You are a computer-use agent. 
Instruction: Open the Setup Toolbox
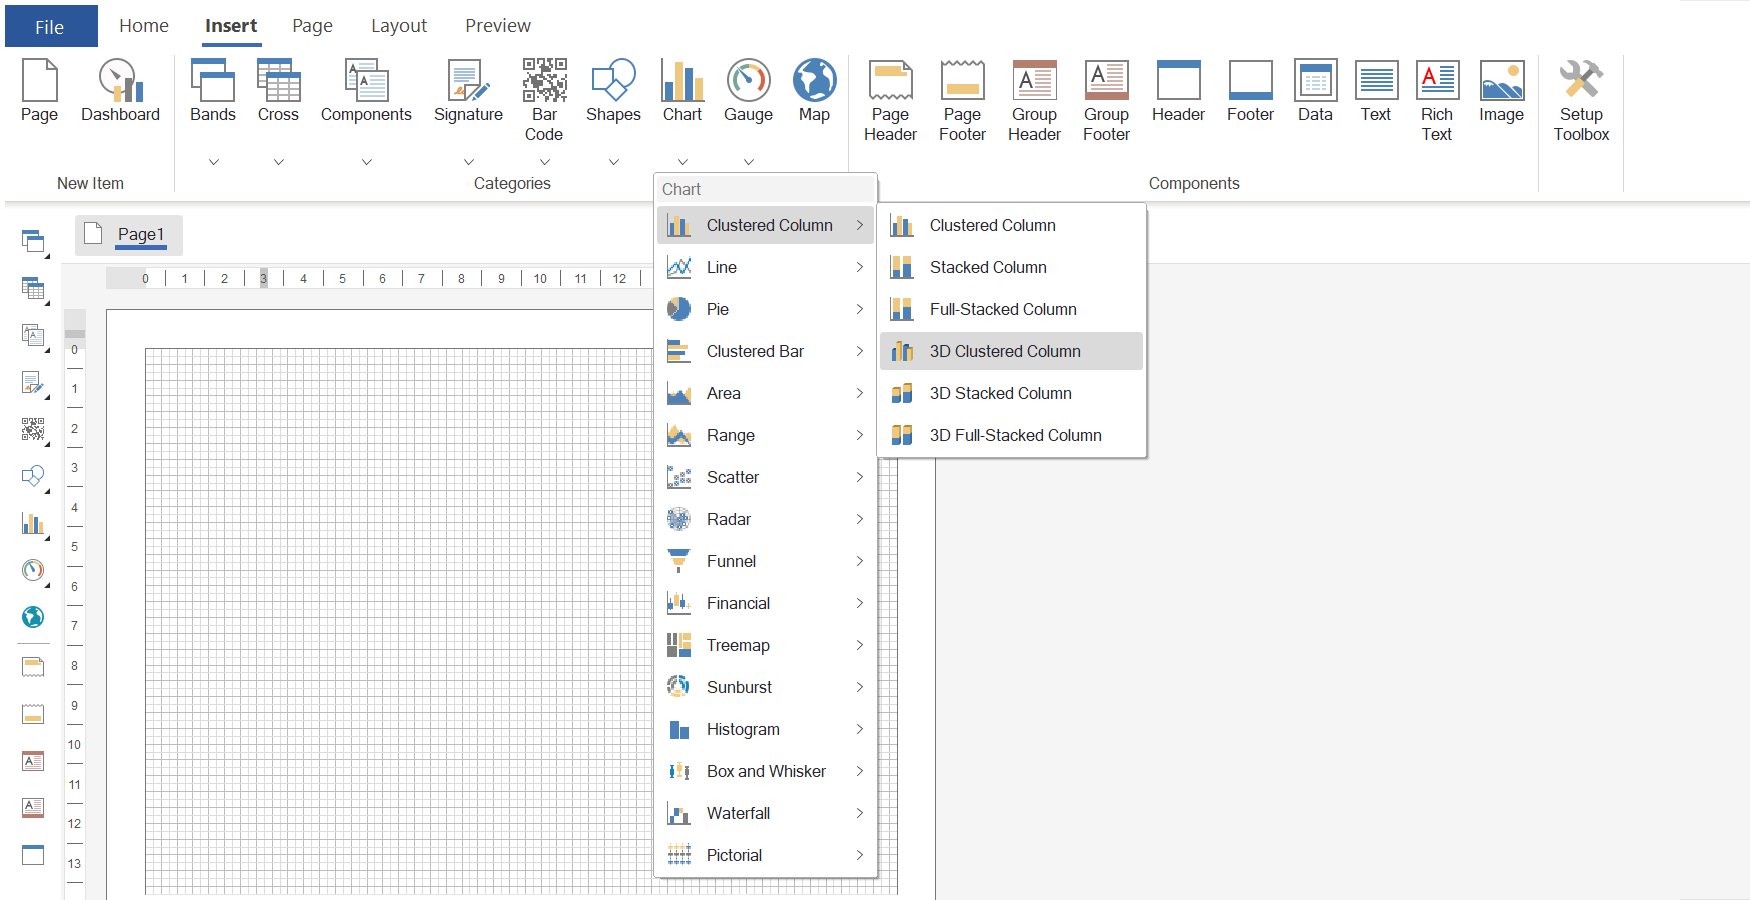pos(1580,95)
